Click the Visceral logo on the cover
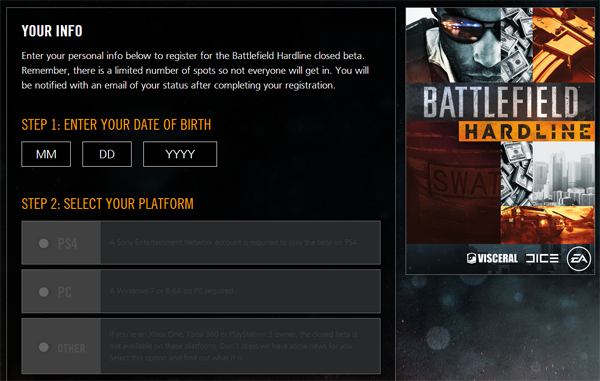600x381 pixels. coord(492,259)
